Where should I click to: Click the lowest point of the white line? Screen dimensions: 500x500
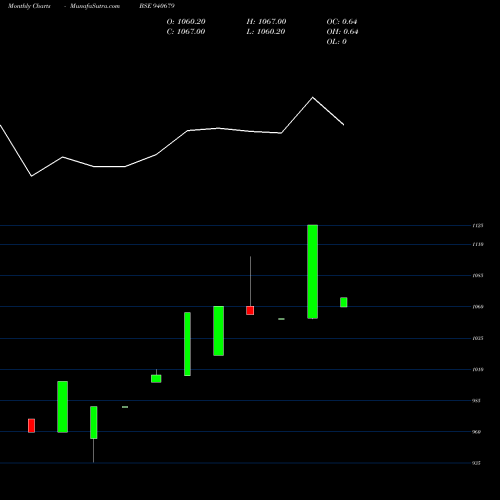(x=32, y=176)
